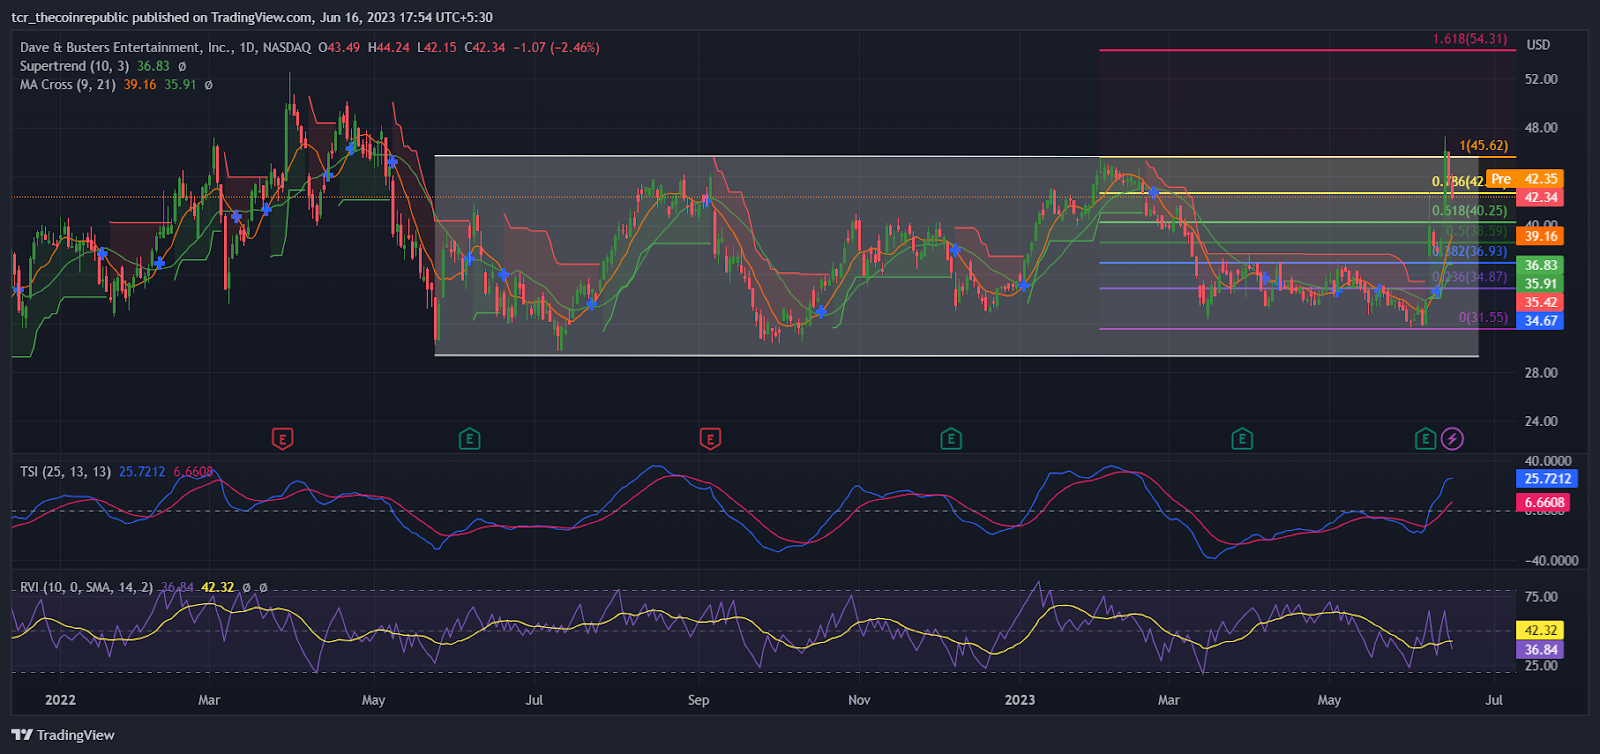The image size is (1600, 754).
Task: Click the blue 34.67 price label
Action: [x=1540, y=321]
